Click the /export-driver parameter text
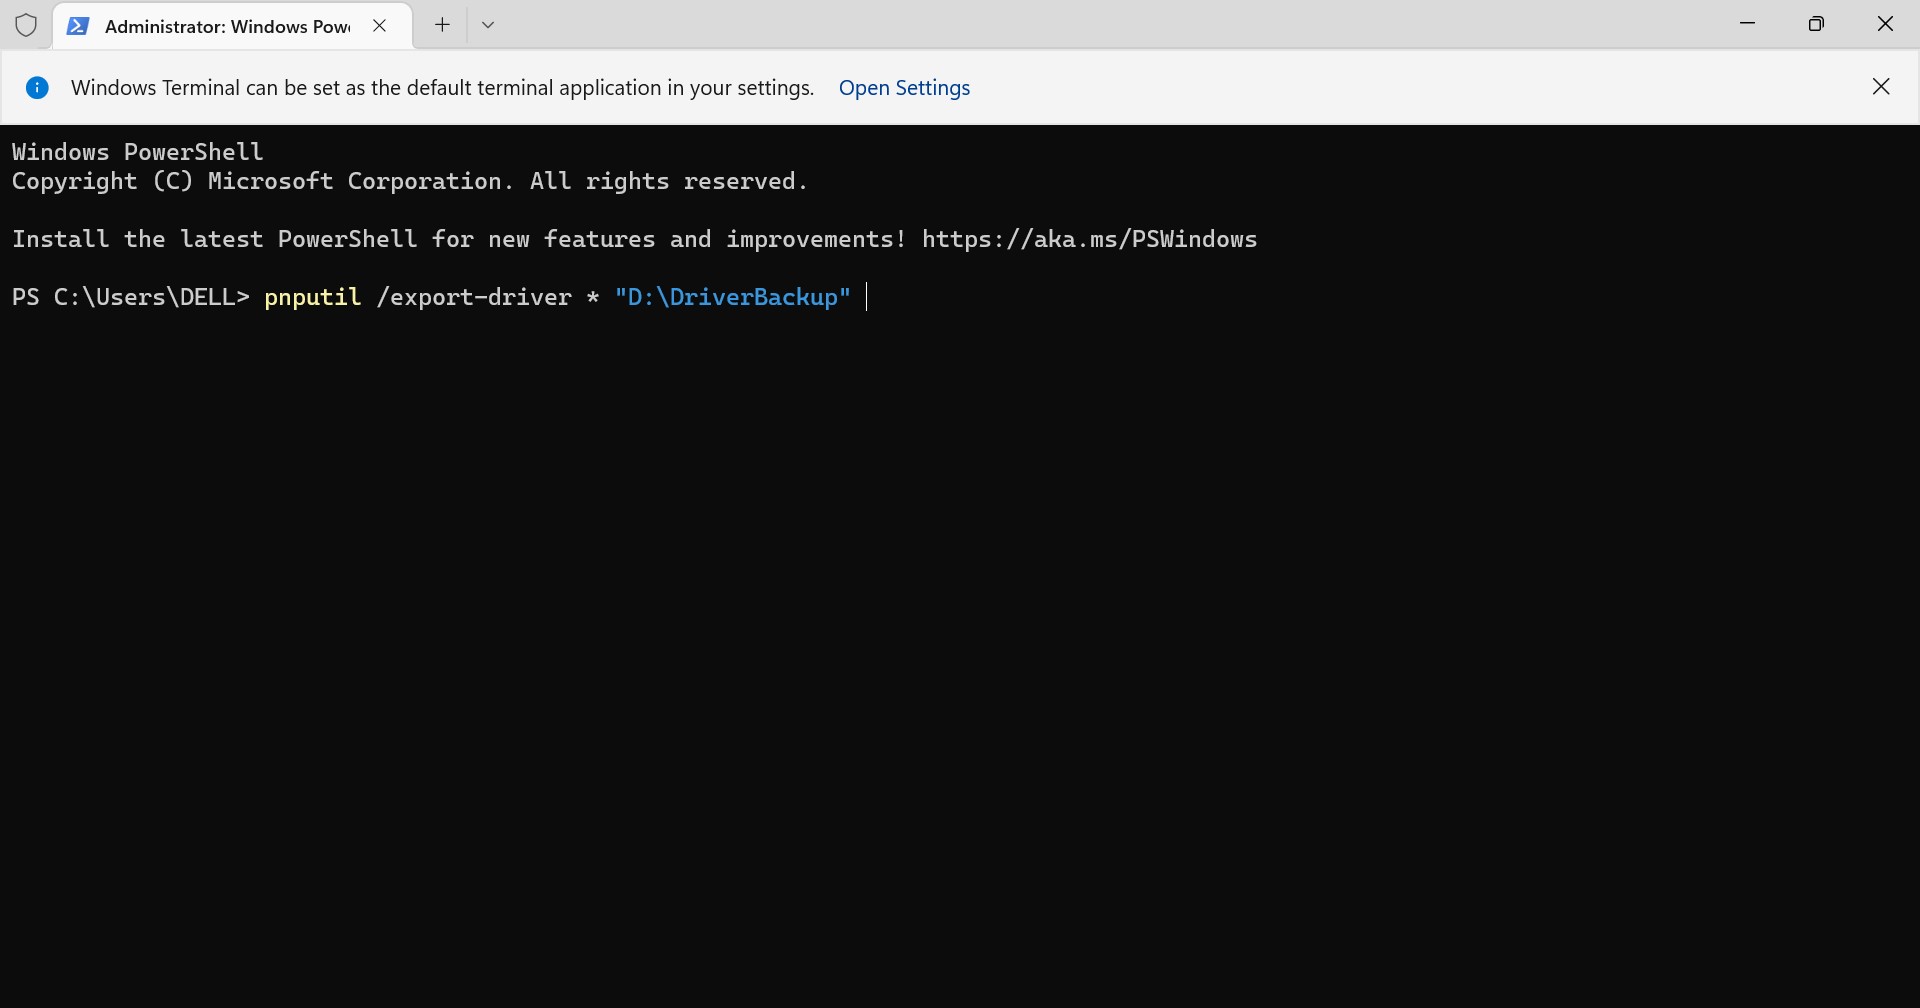The width and height of the screenshot is (1920, 1008). point(474,298)
